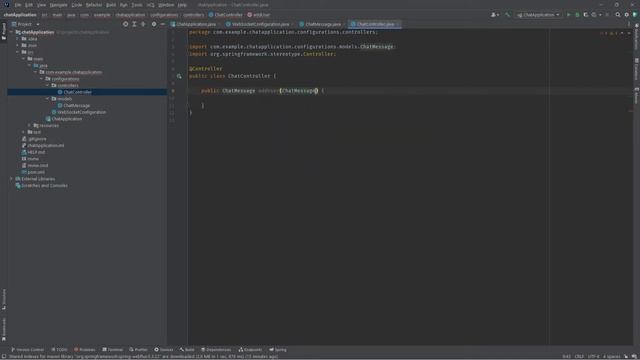This screenshot has width=640, height=360.
Task: Click chatApplication breadcrumb in navigation bar
Action: click(20, 15)
